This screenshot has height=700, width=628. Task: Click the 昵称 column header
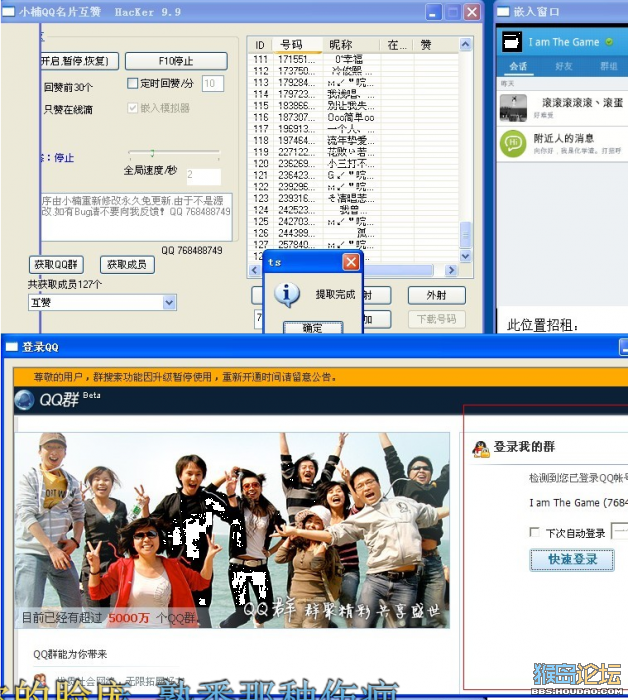351,45
